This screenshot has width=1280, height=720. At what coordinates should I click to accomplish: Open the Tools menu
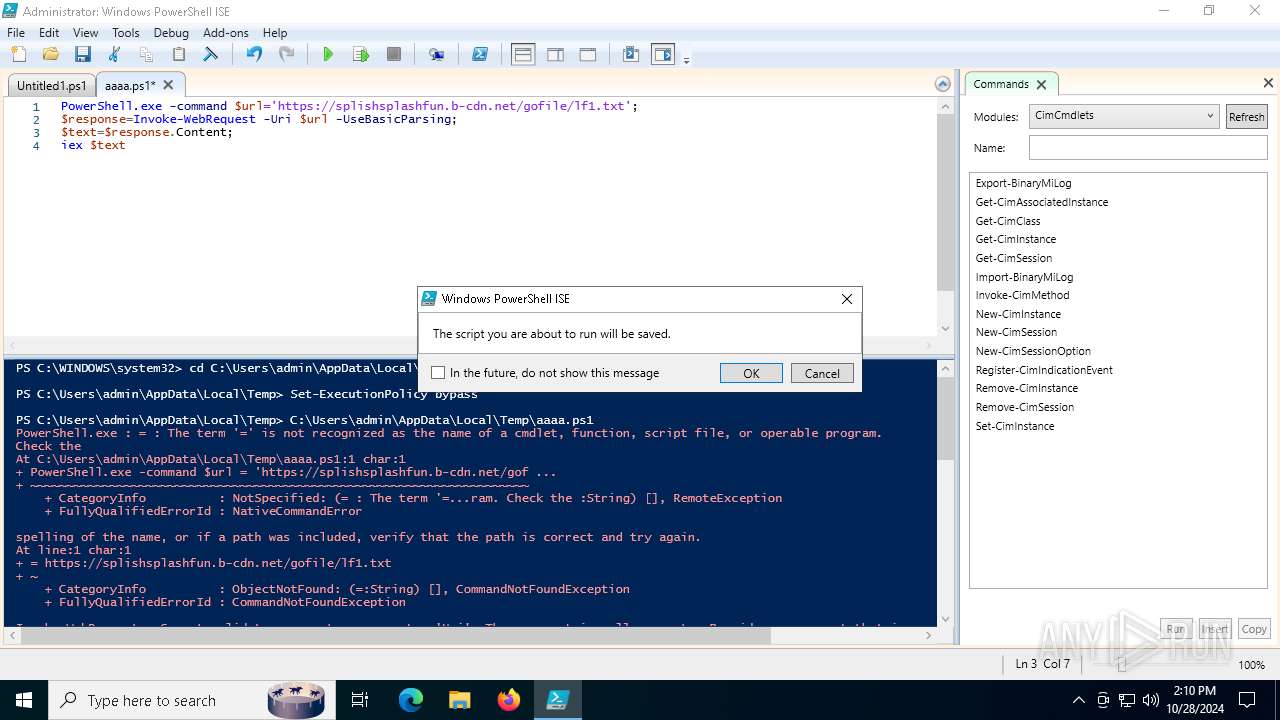126,33
